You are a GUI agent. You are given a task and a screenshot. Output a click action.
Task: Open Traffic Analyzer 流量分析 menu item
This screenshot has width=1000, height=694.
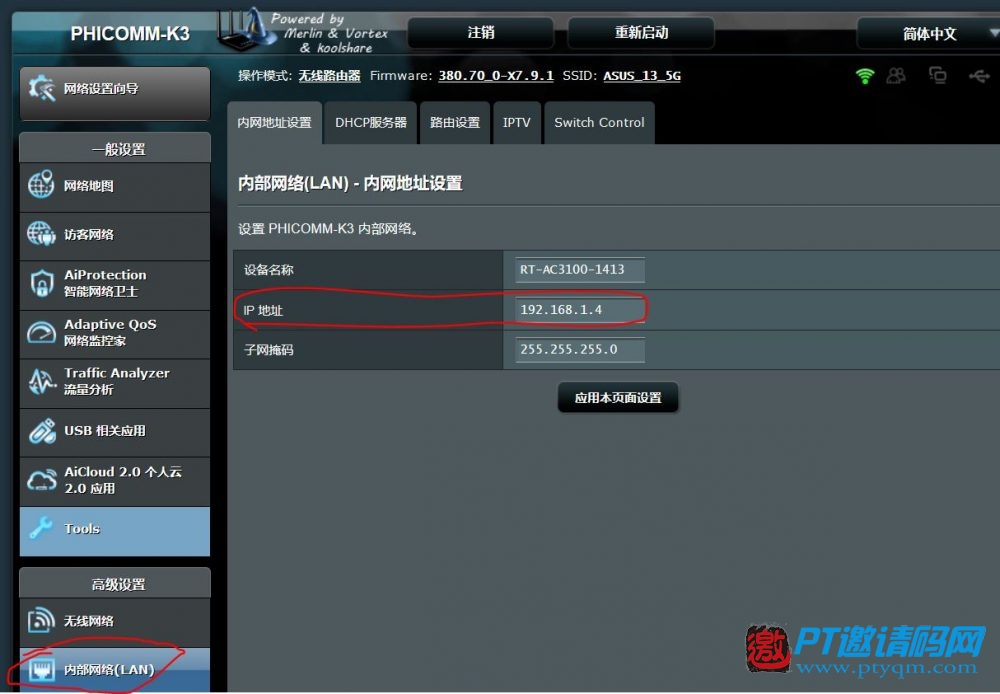[115, 381]
